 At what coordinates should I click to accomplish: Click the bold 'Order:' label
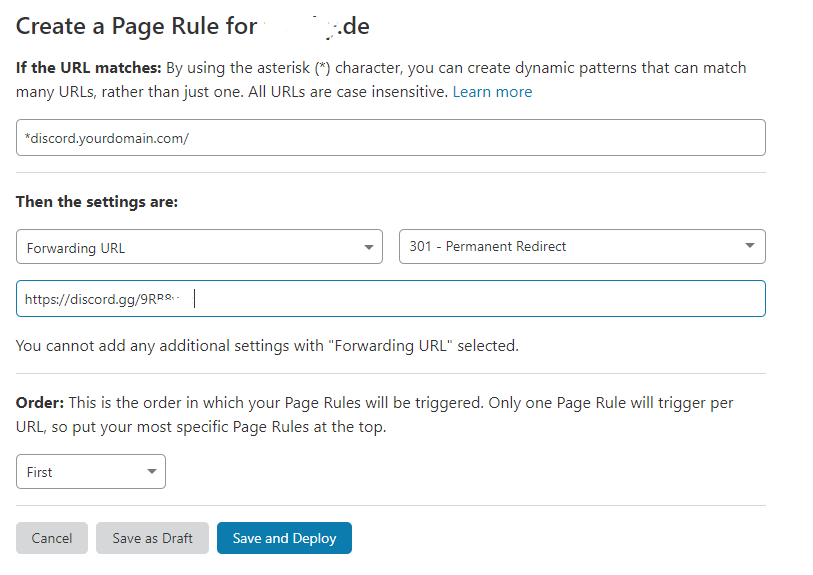click(x=40, y=402)
